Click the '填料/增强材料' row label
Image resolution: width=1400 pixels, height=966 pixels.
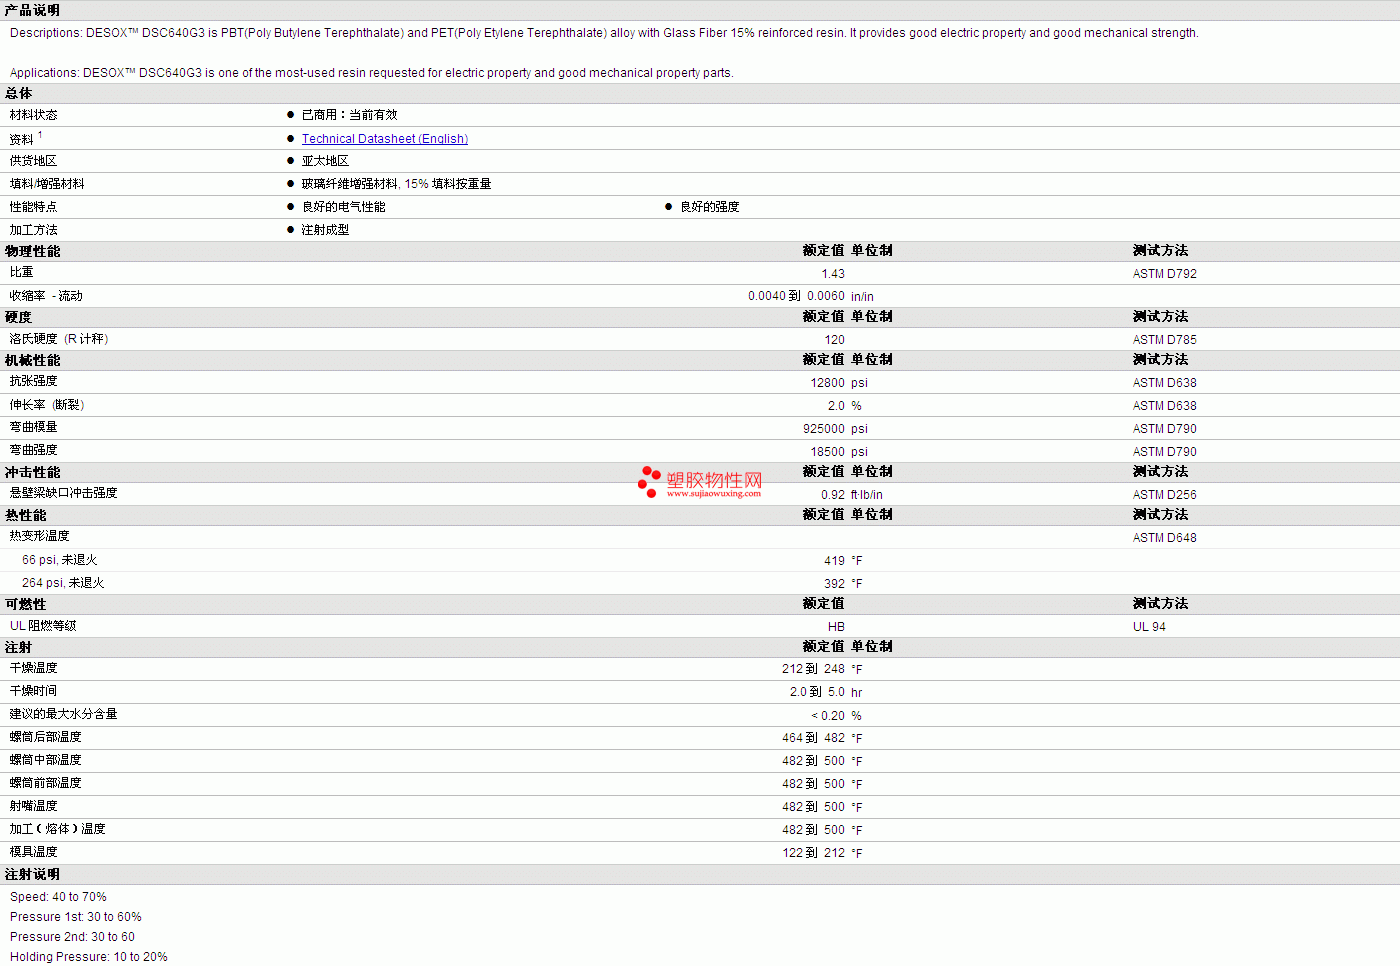click(47, 184)
